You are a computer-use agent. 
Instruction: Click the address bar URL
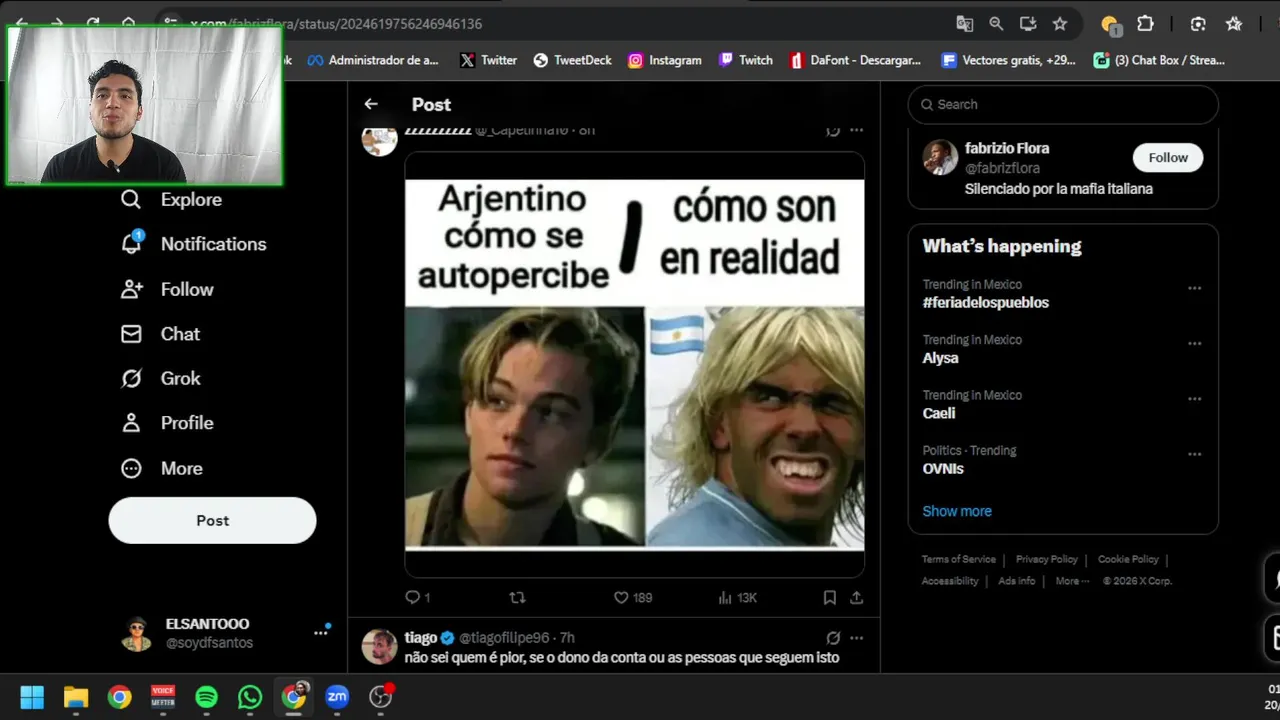(x=338, y=23)
